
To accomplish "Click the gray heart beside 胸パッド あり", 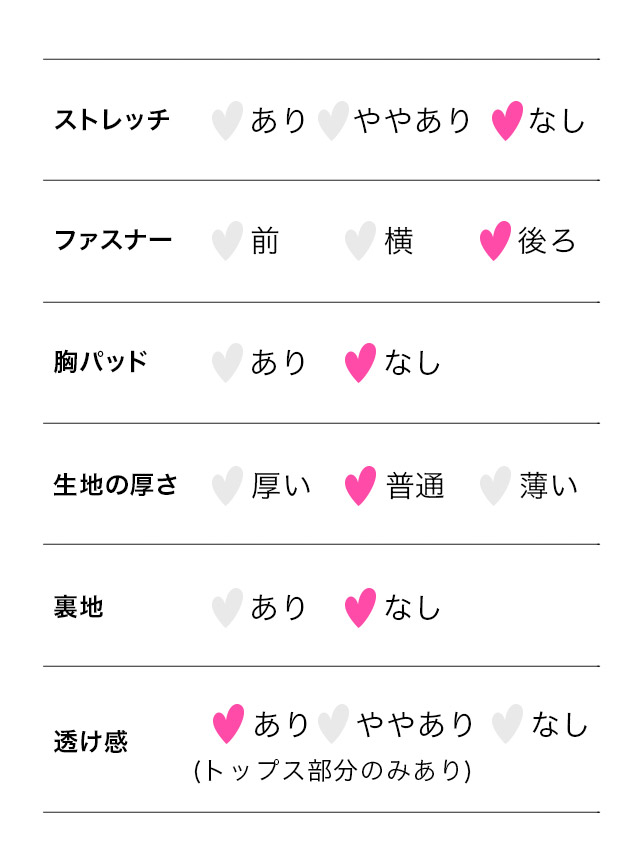I will (227, 363).
